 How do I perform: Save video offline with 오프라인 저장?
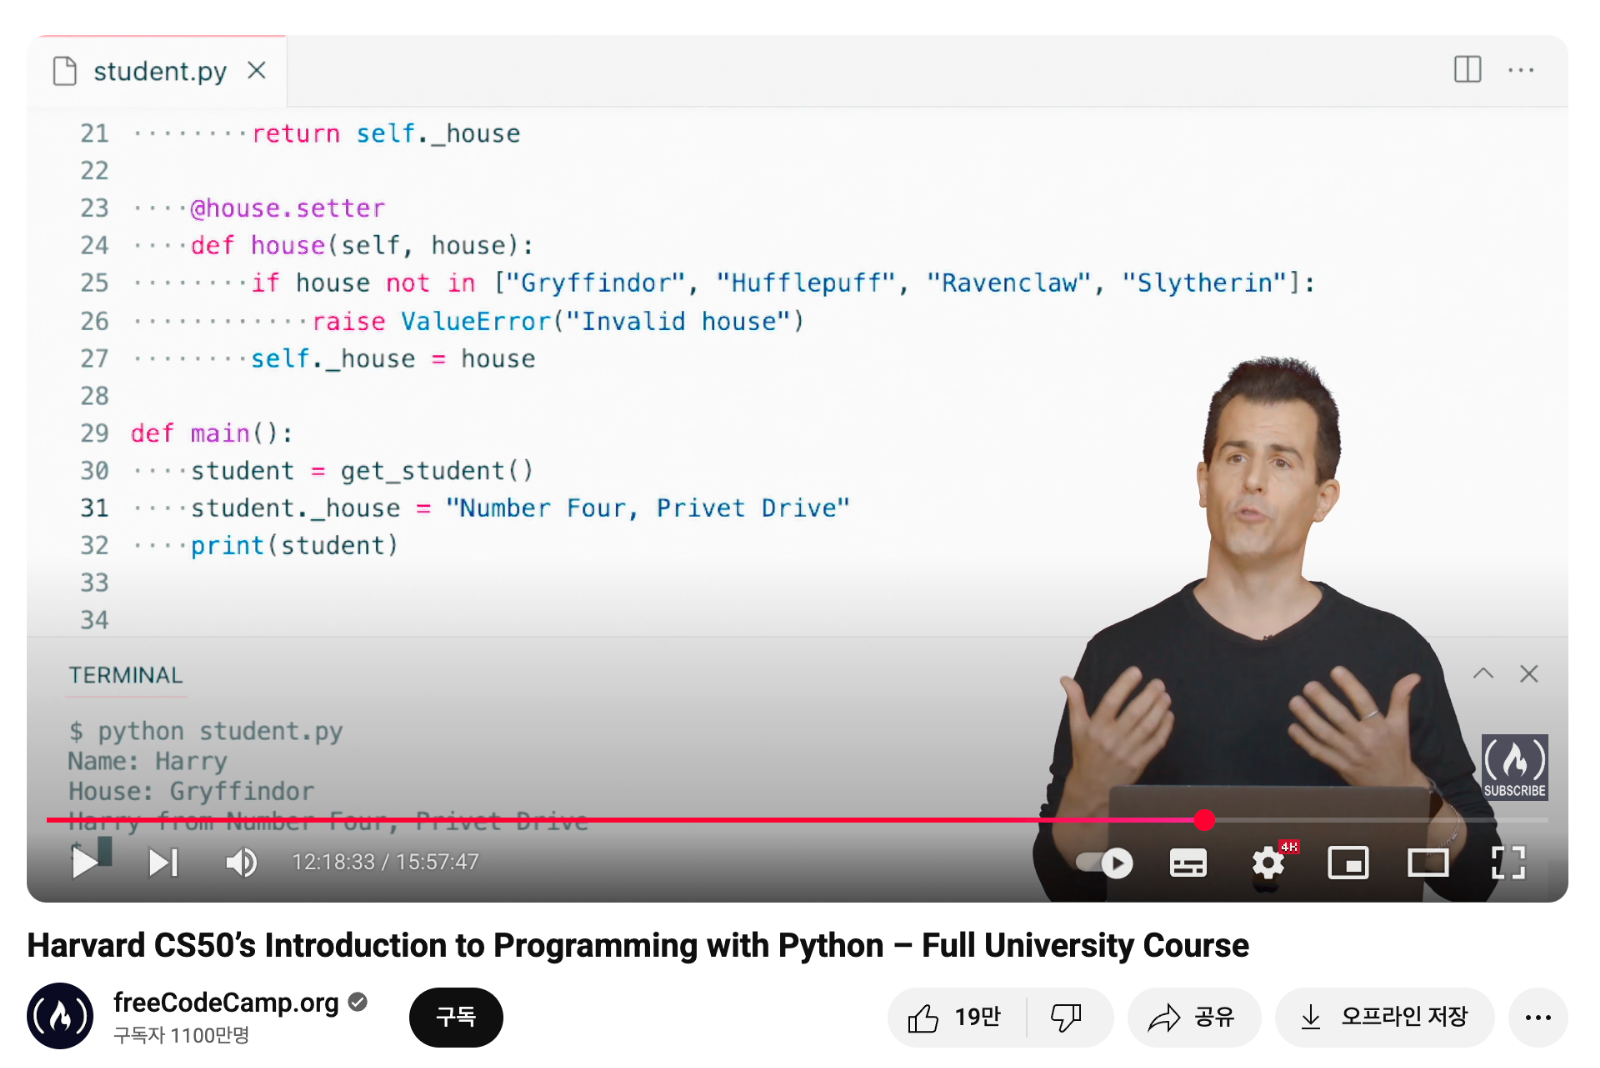point(1384,1017)
